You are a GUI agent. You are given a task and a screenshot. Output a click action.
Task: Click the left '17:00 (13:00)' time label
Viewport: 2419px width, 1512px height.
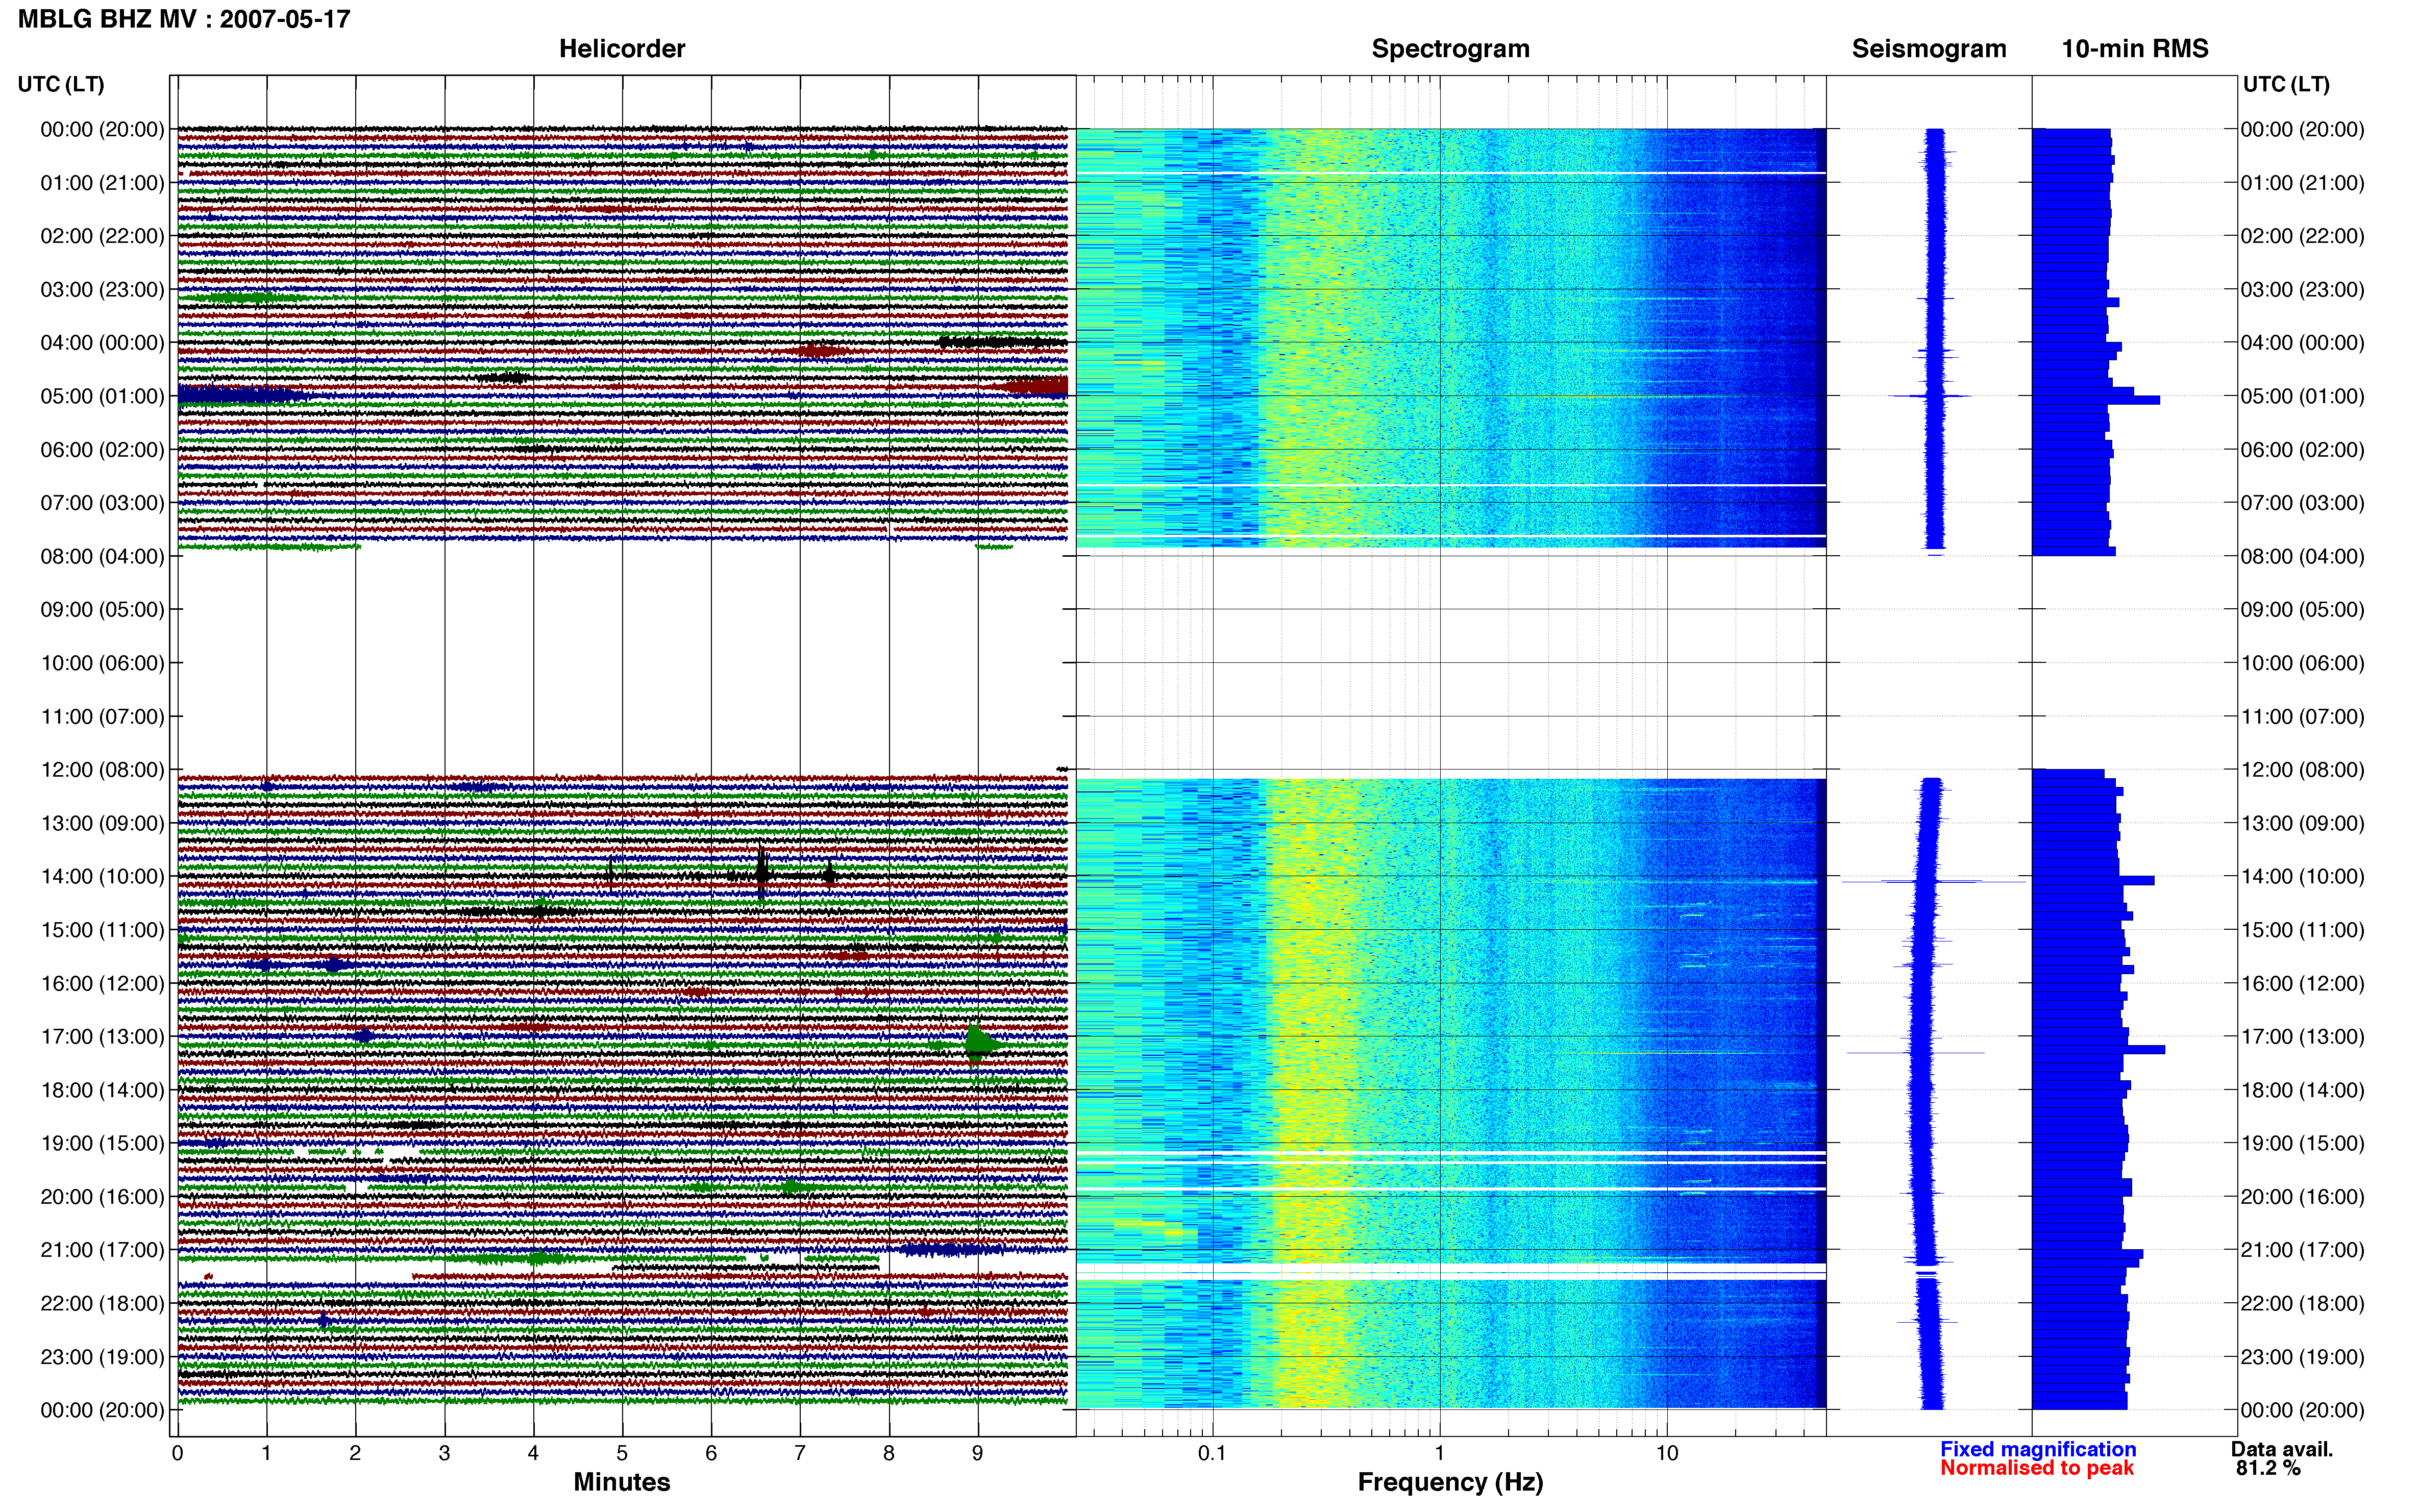[102, 1036]
